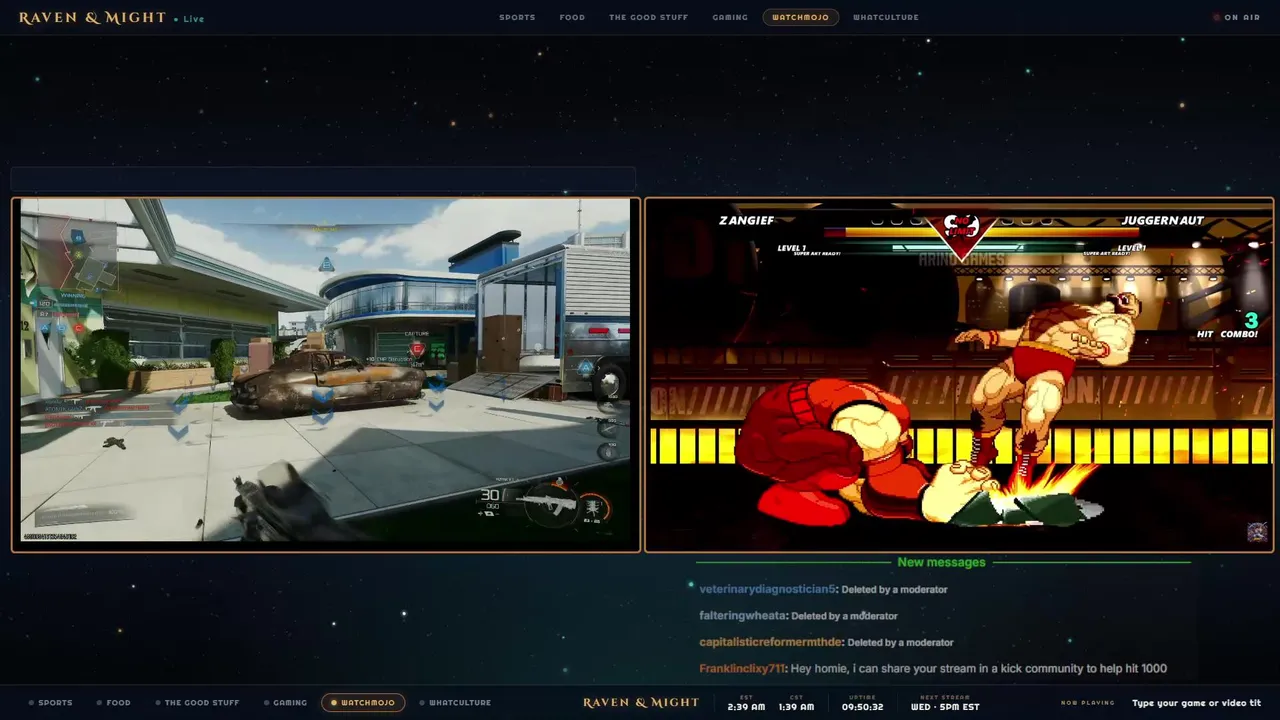This screenshot has width=1280, height=720.
Task: Click Franklinclixy711's message about sharing the stream
Action: [979, 668]
